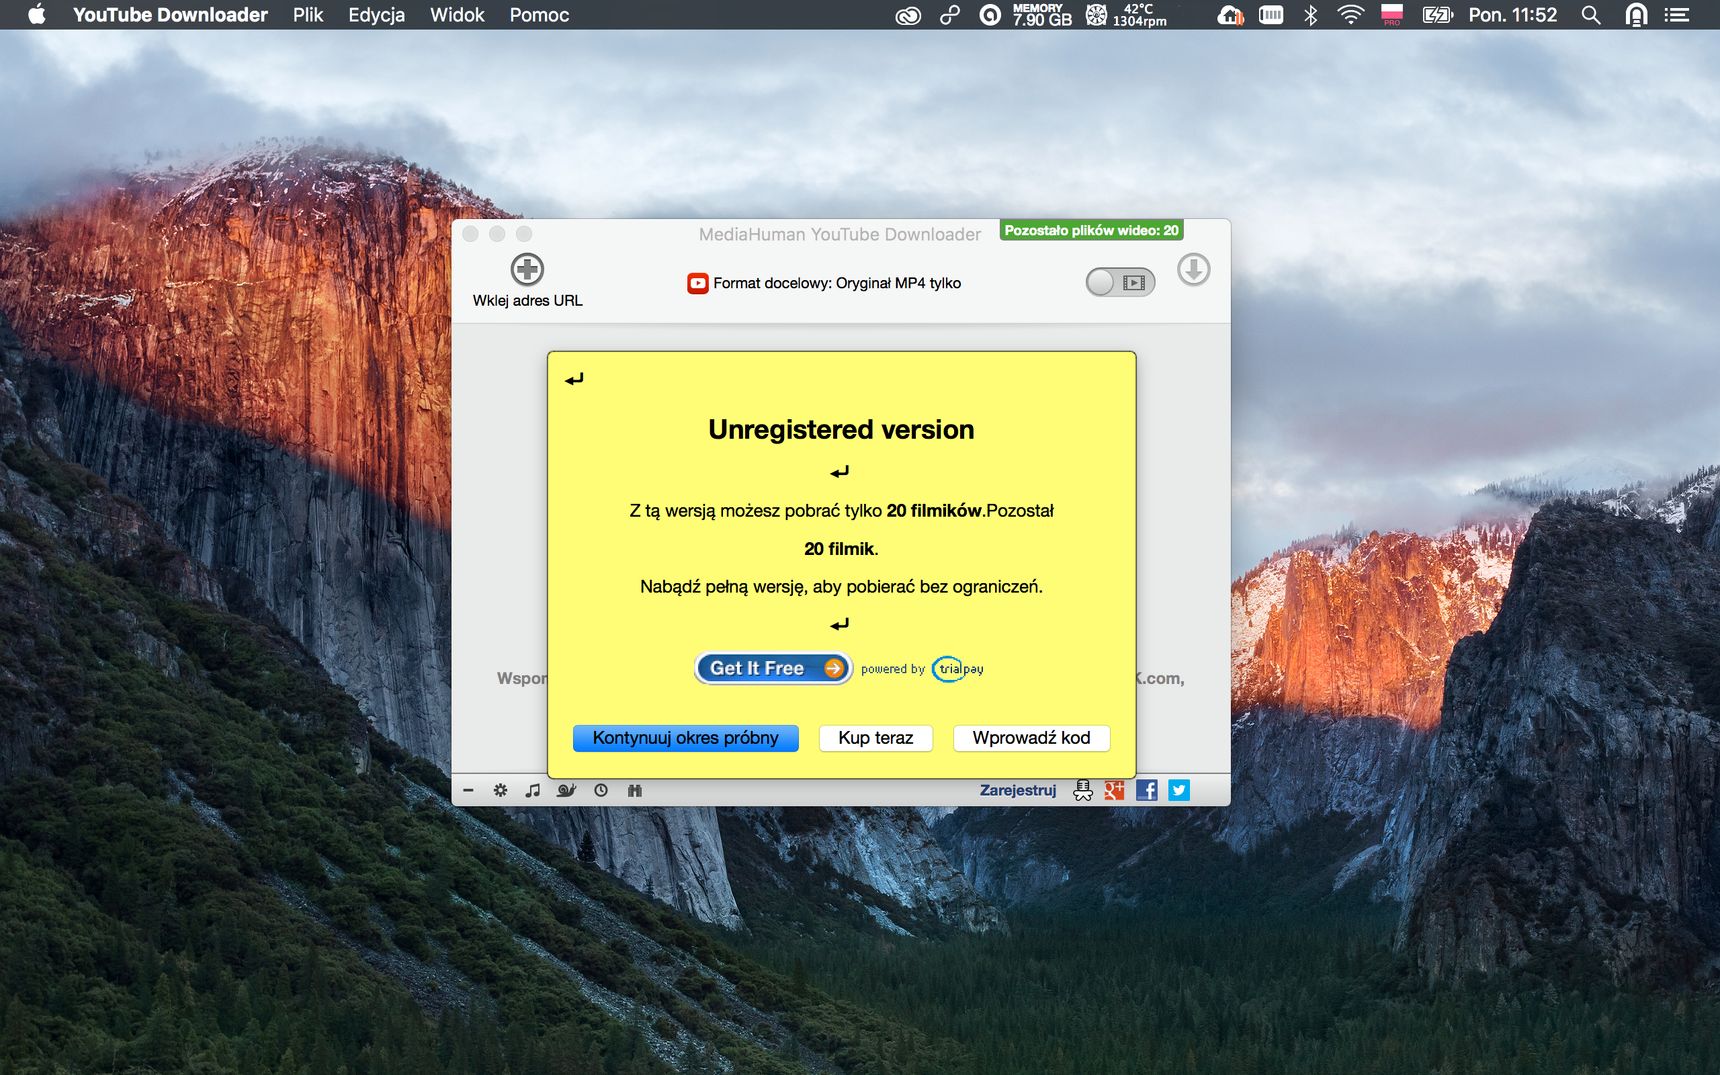This screenshot has width=1720, height=1075.
Task: Click the clock history icon in bottom bar
Action: [x=601, y=790]
